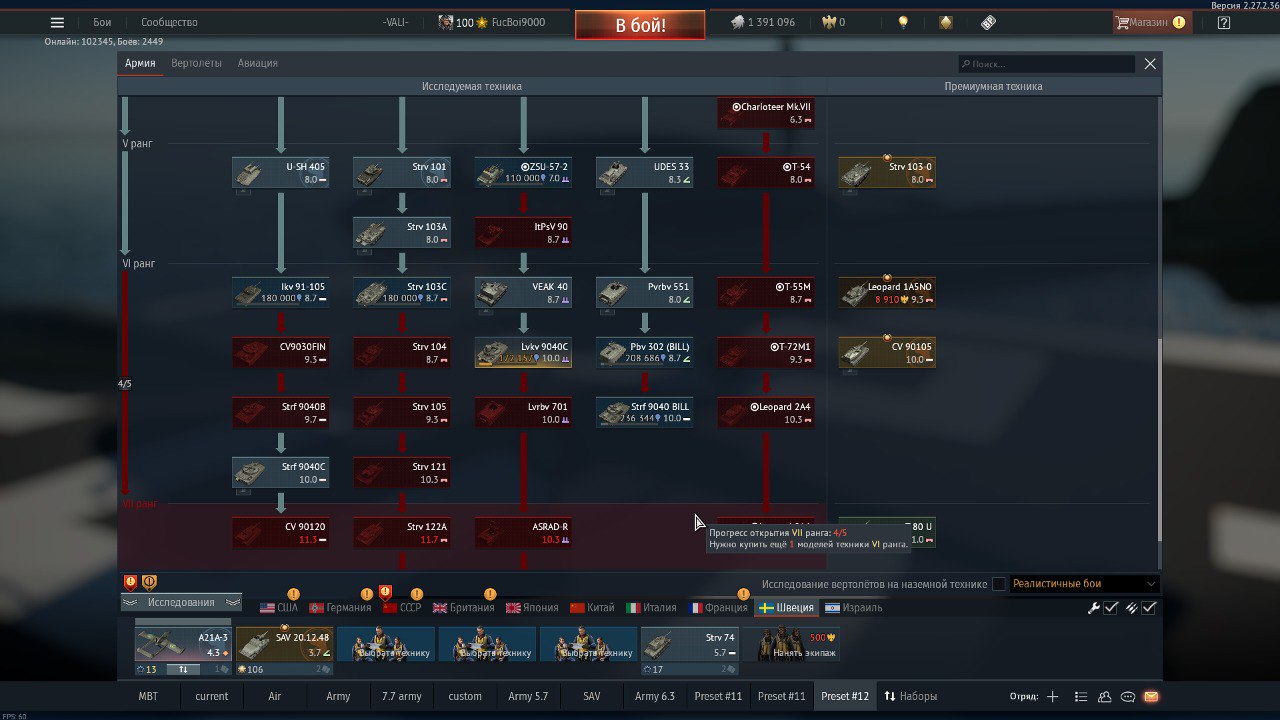Click the search field Поиск

tap(1046, 63)
